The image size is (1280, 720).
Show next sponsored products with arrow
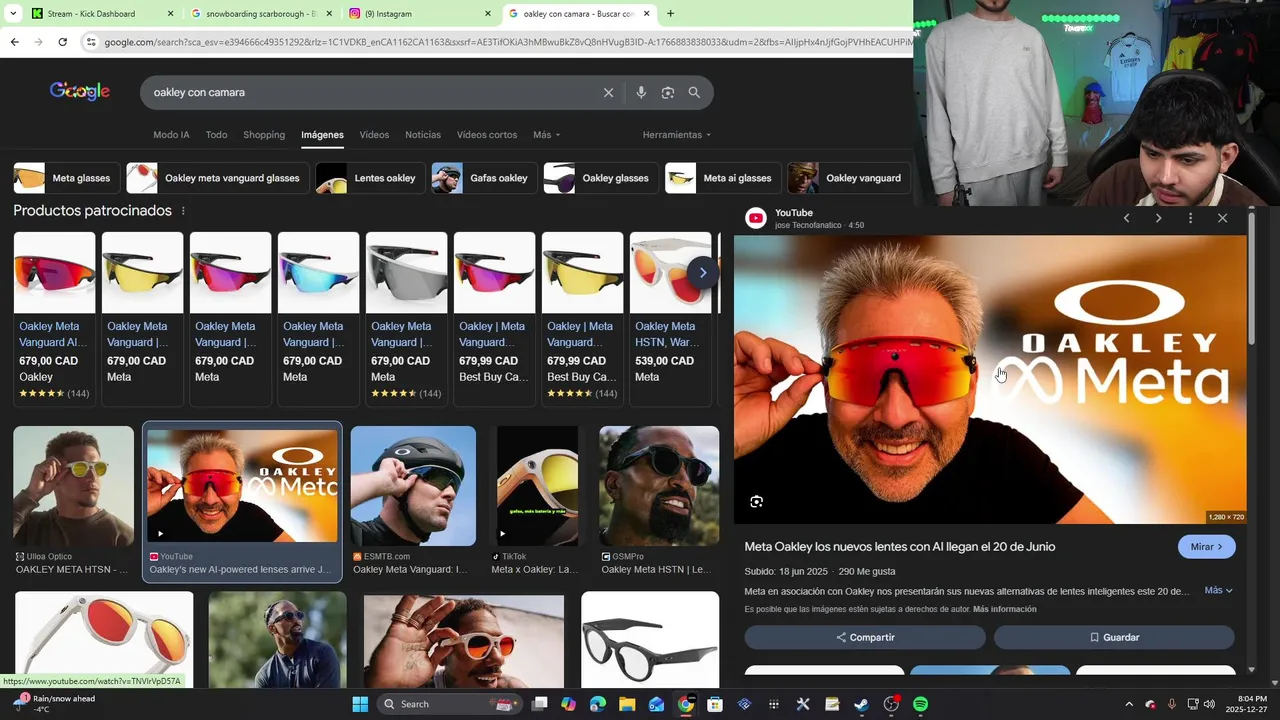(x=703, y=272)
